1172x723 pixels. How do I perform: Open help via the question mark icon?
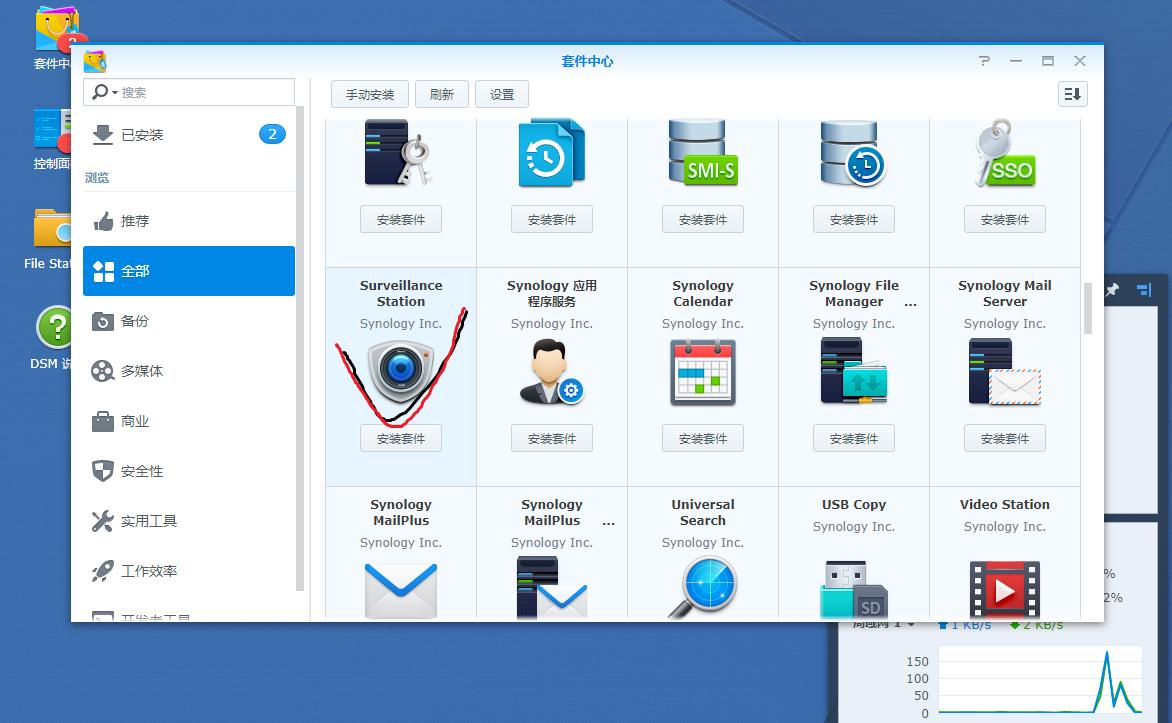(x=984, y=61)
